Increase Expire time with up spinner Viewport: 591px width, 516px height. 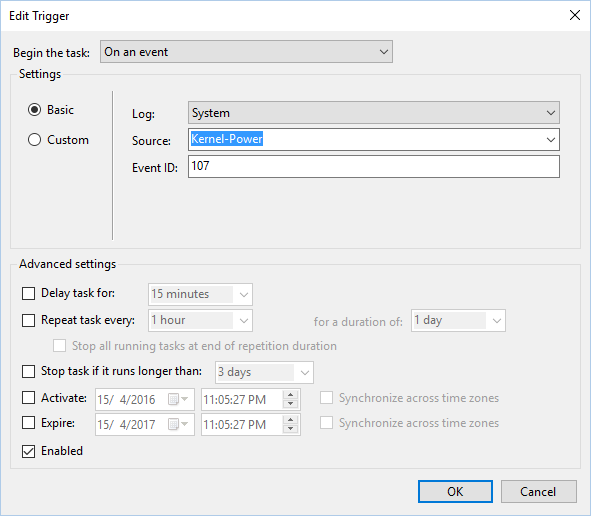tap(290, 420)
